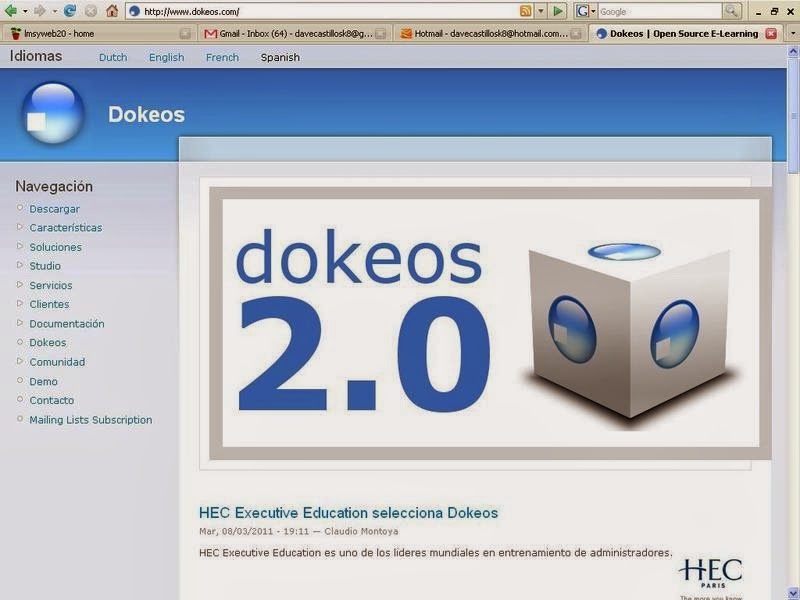Open the Comunidad navigation link
This screenshot has height=600, width=800.
coord(57,362)
